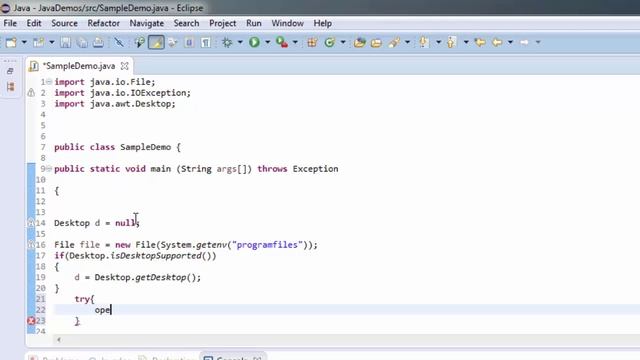Viewport: 640px width, 360px height.
Task: Click the Open Type icon
Action: (x=359, y=42)
